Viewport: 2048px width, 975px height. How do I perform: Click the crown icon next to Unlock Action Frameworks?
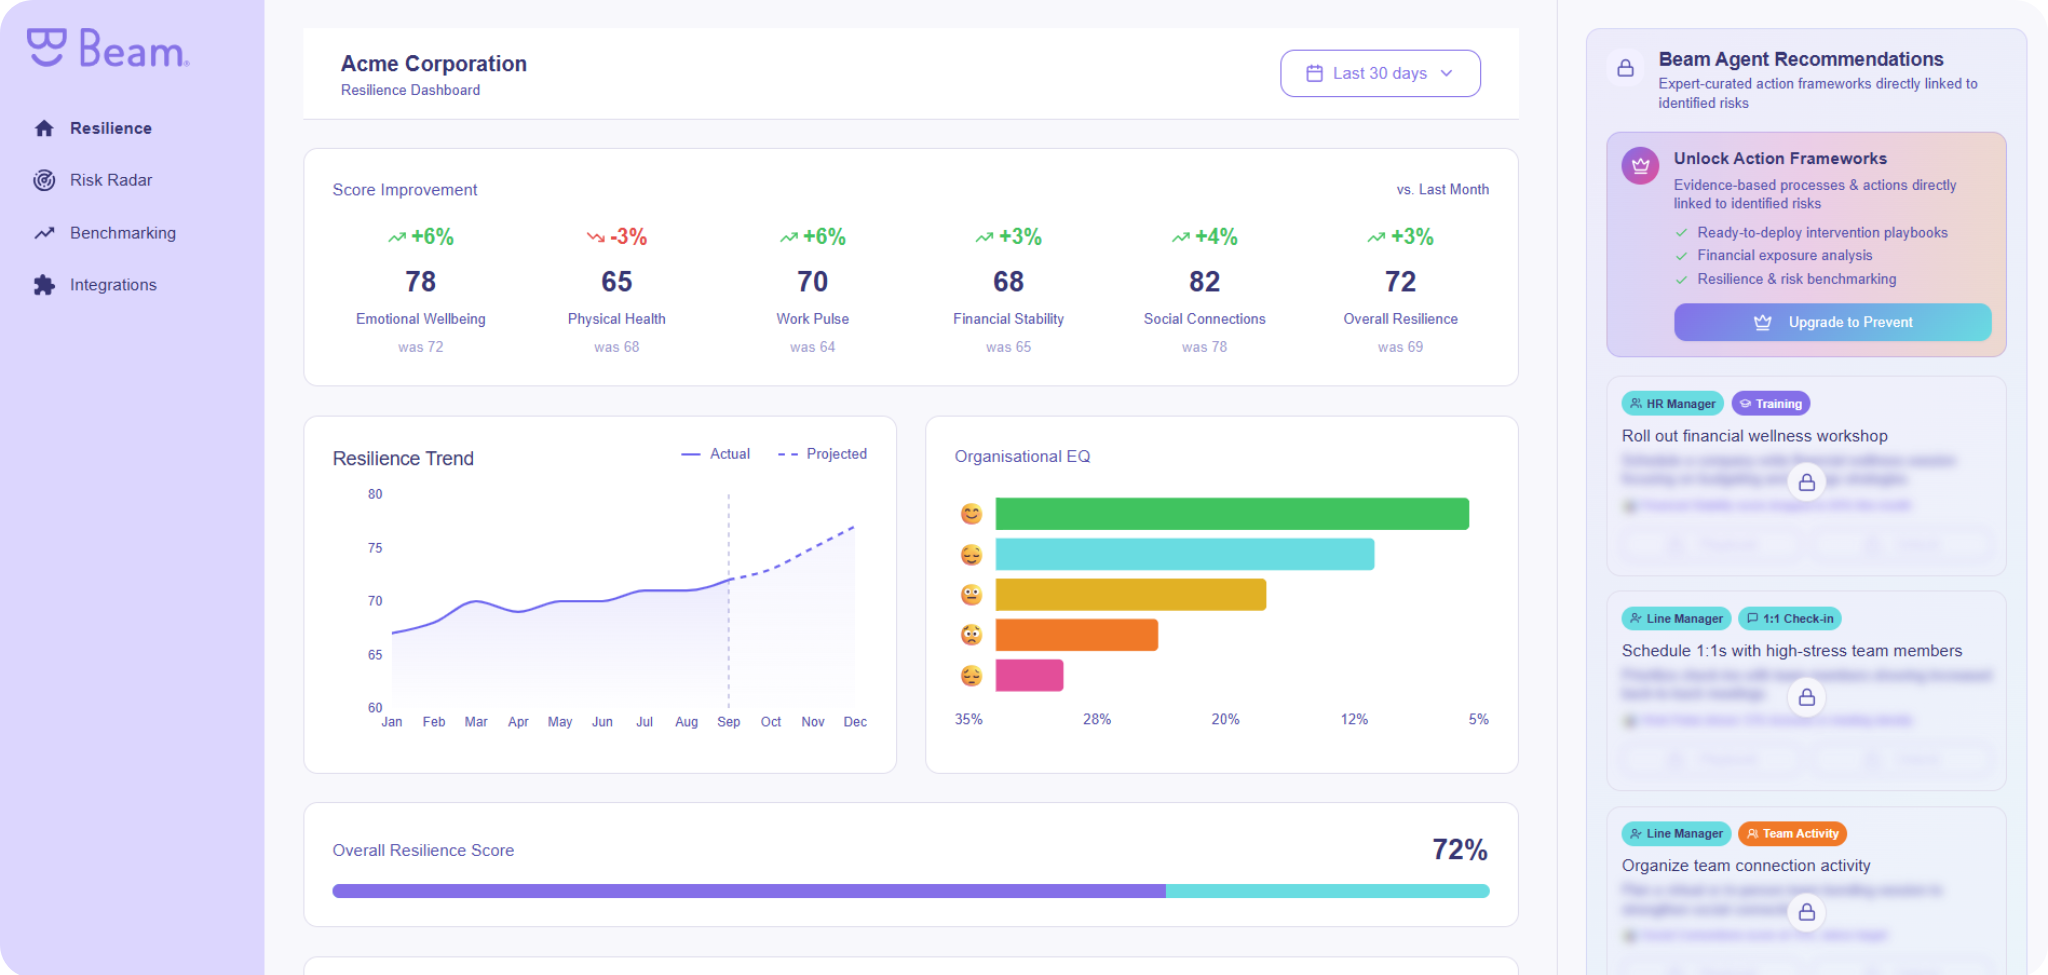coord(1641,166)
